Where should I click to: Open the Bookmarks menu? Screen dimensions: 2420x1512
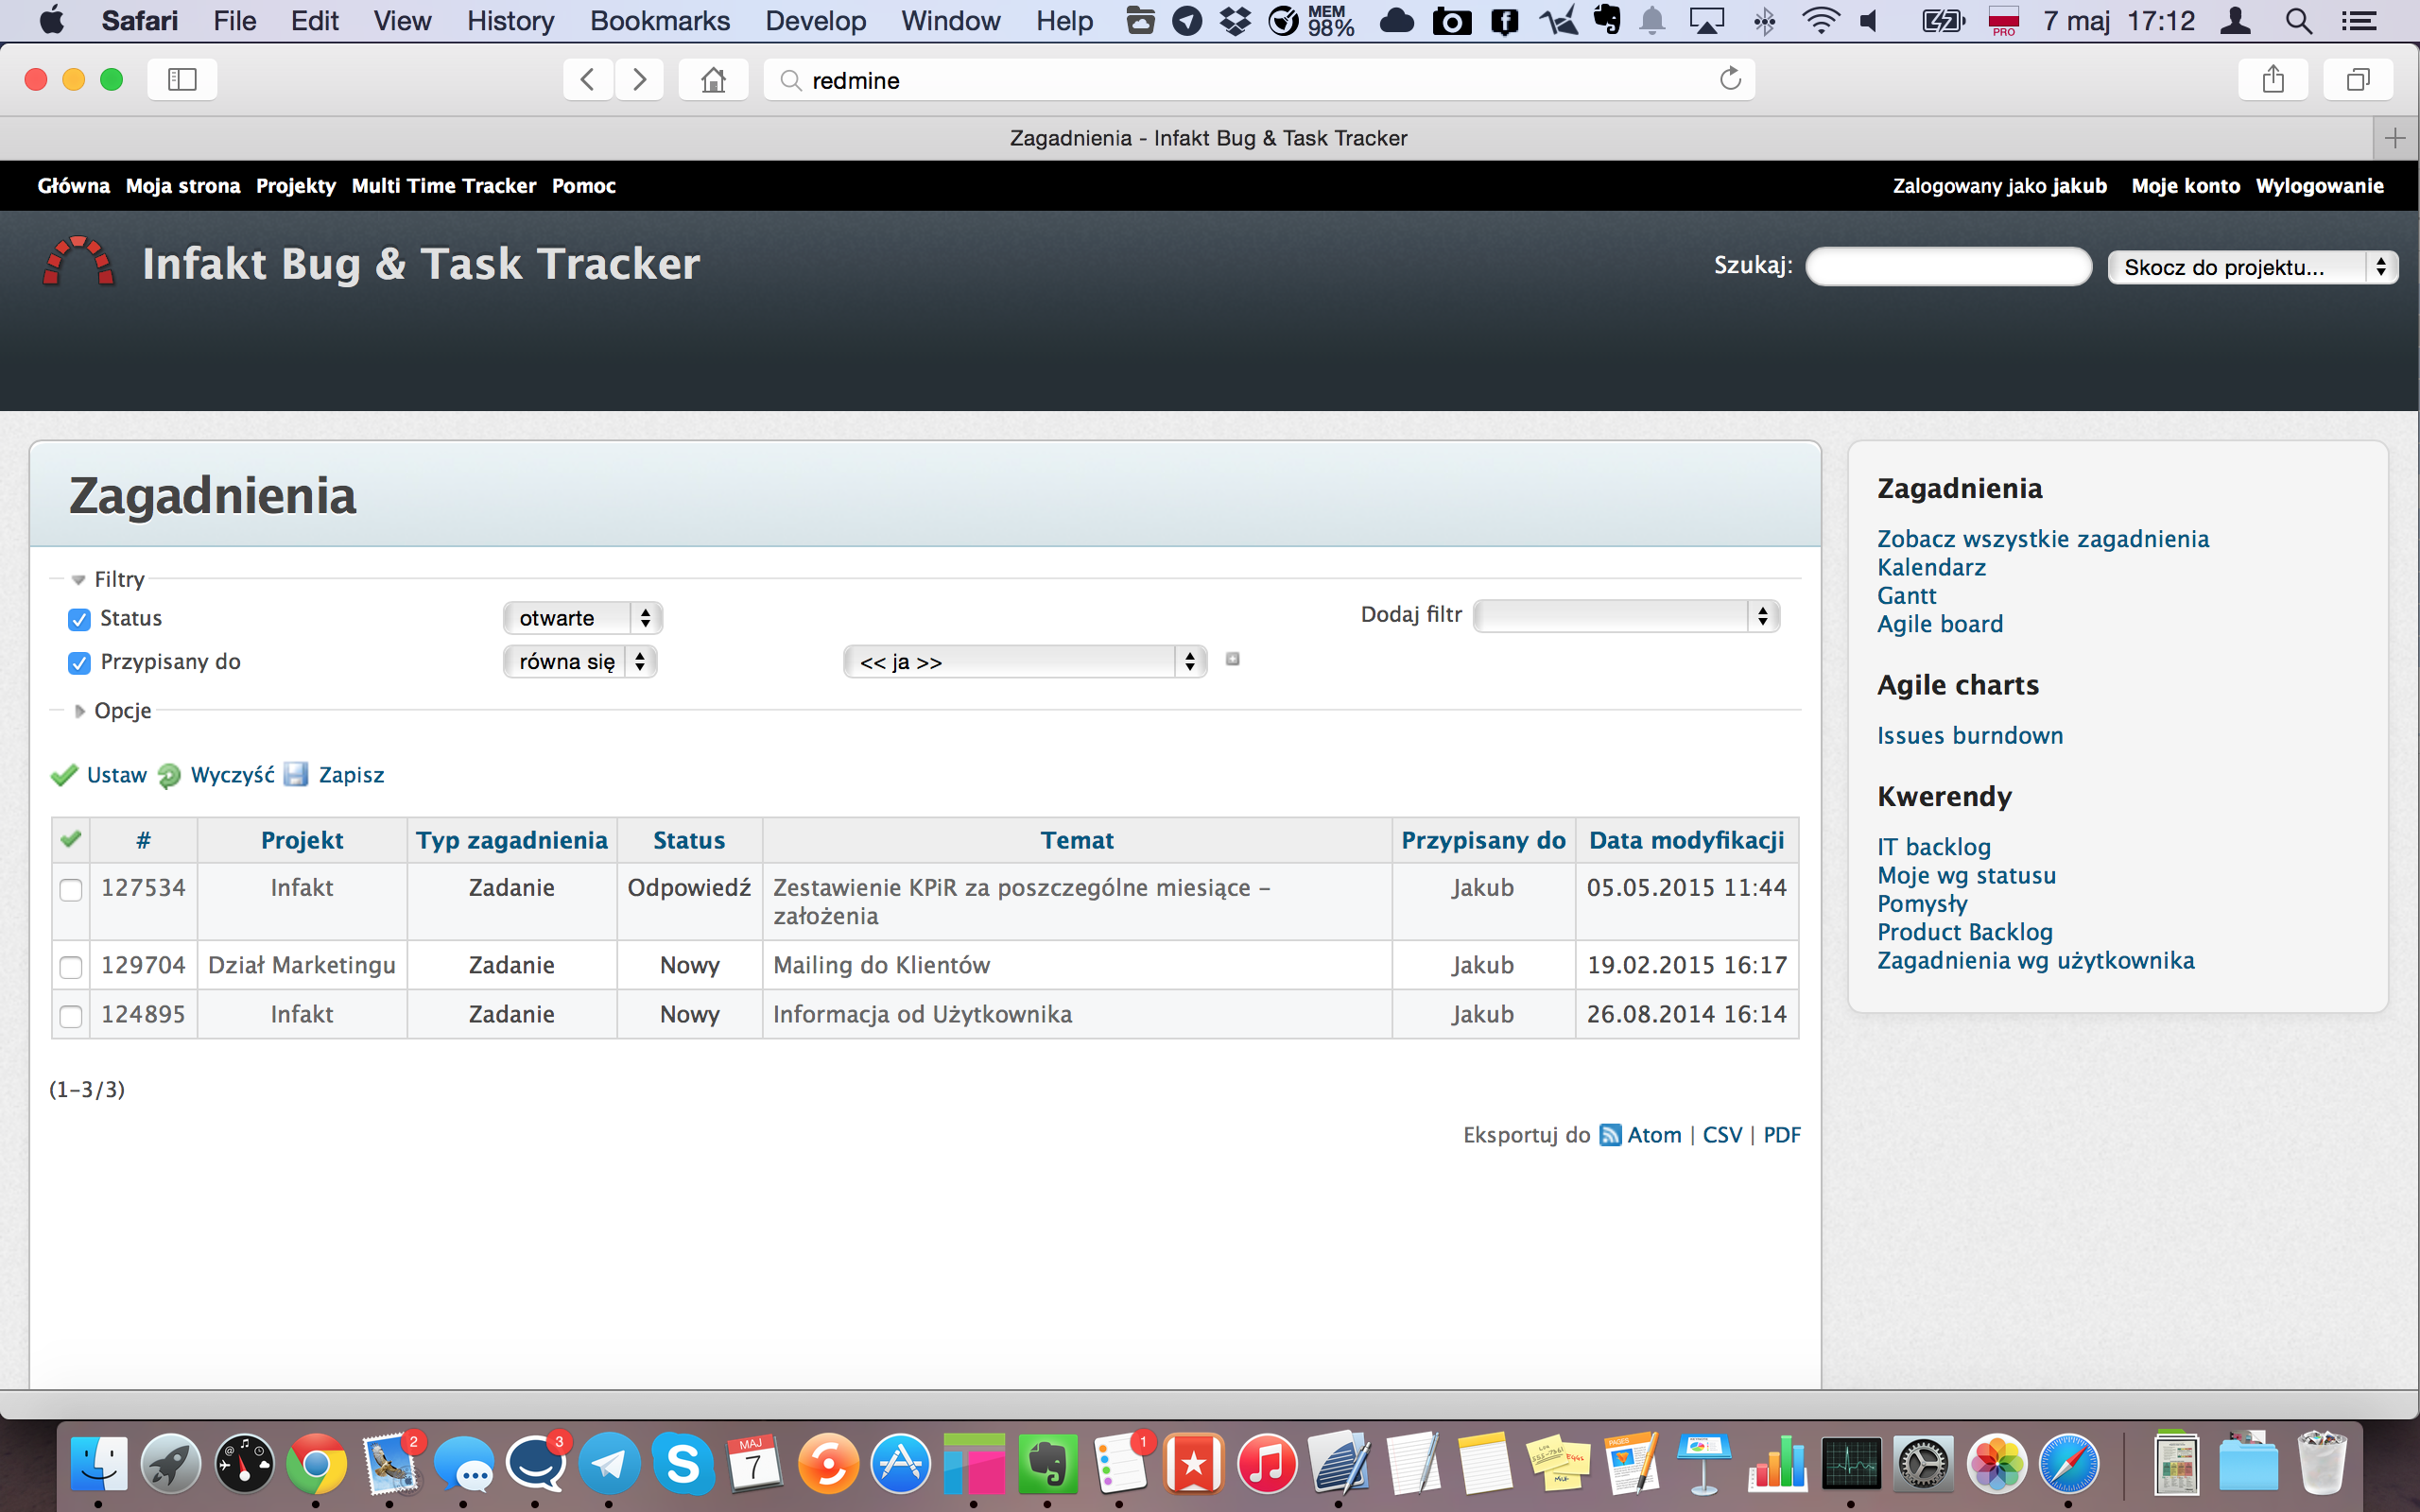click(x=659, y=21)
